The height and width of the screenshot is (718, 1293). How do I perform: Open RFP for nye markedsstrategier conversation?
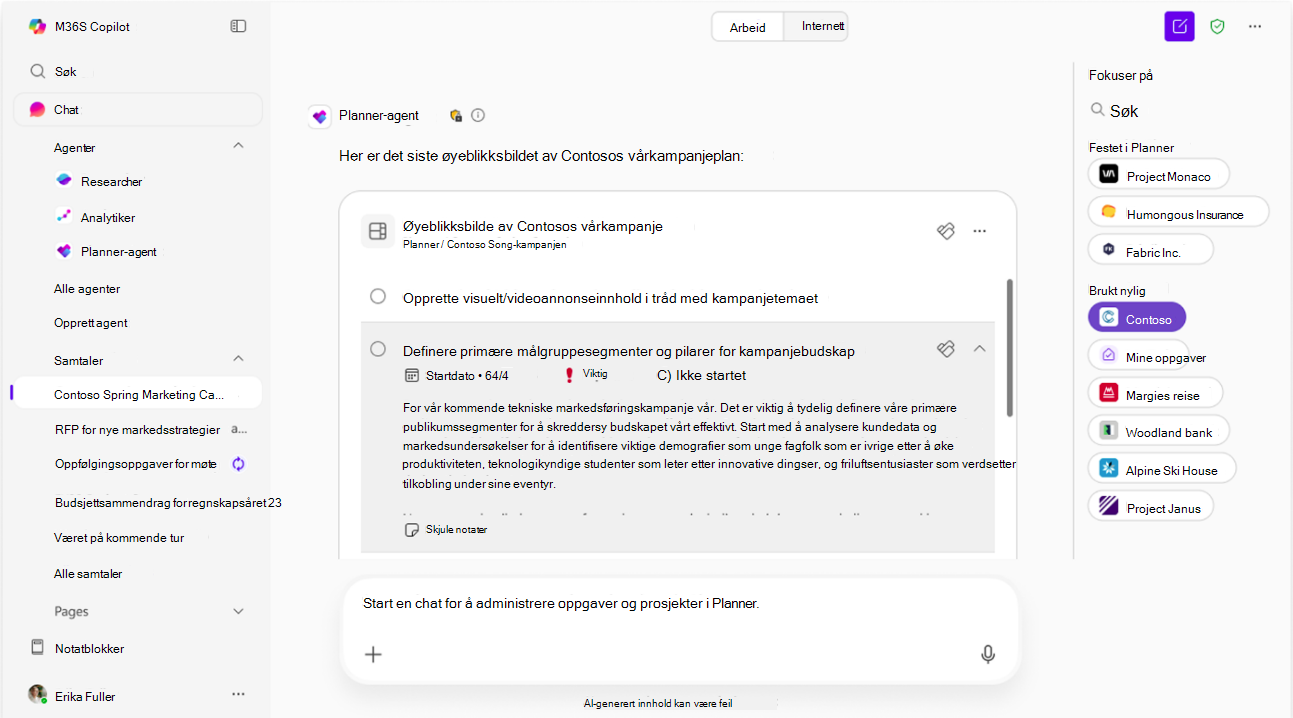click(x=137, y=430)
